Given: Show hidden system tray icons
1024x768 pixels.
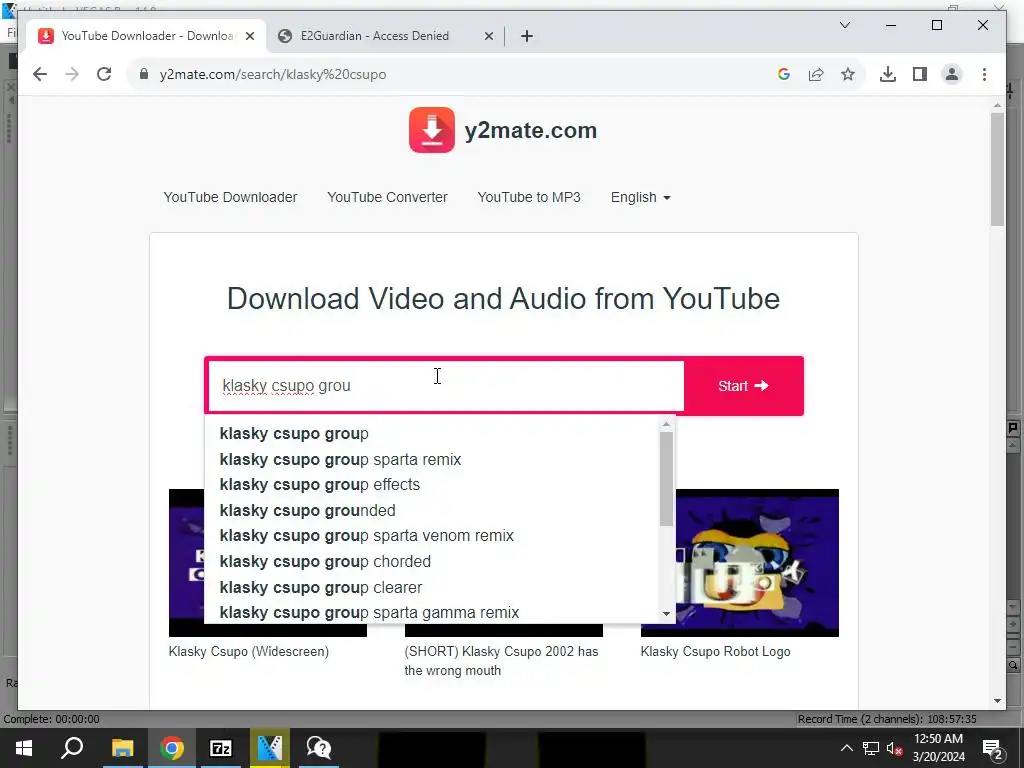Looking at the screenshot, I should (x=846, y=748).
